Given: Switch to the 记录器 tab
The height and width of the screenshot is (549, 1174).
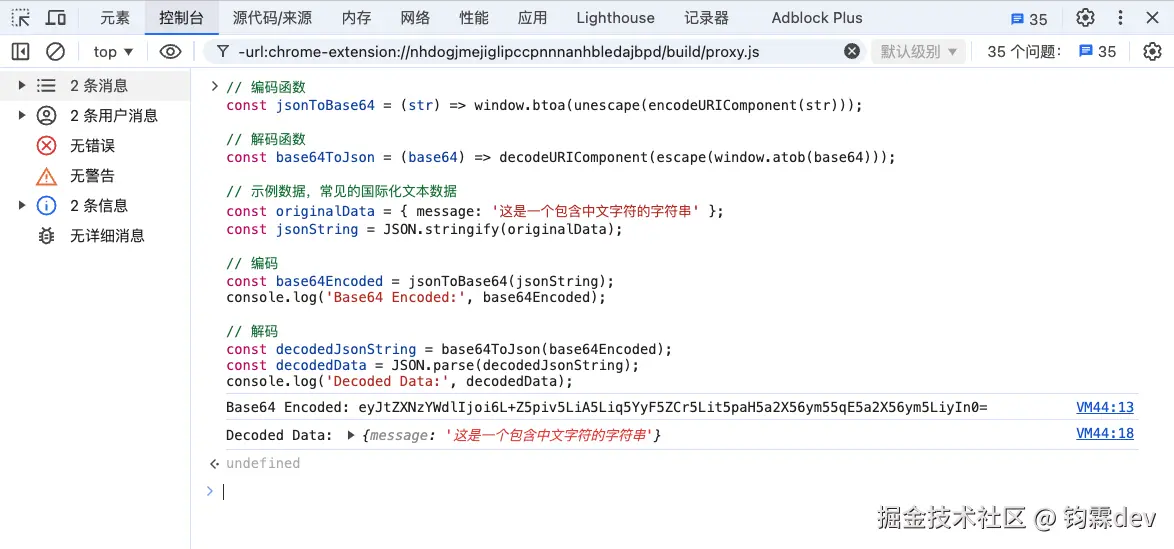Looking at the screenshot, I should pyautogui.click(x=707, y=18).
